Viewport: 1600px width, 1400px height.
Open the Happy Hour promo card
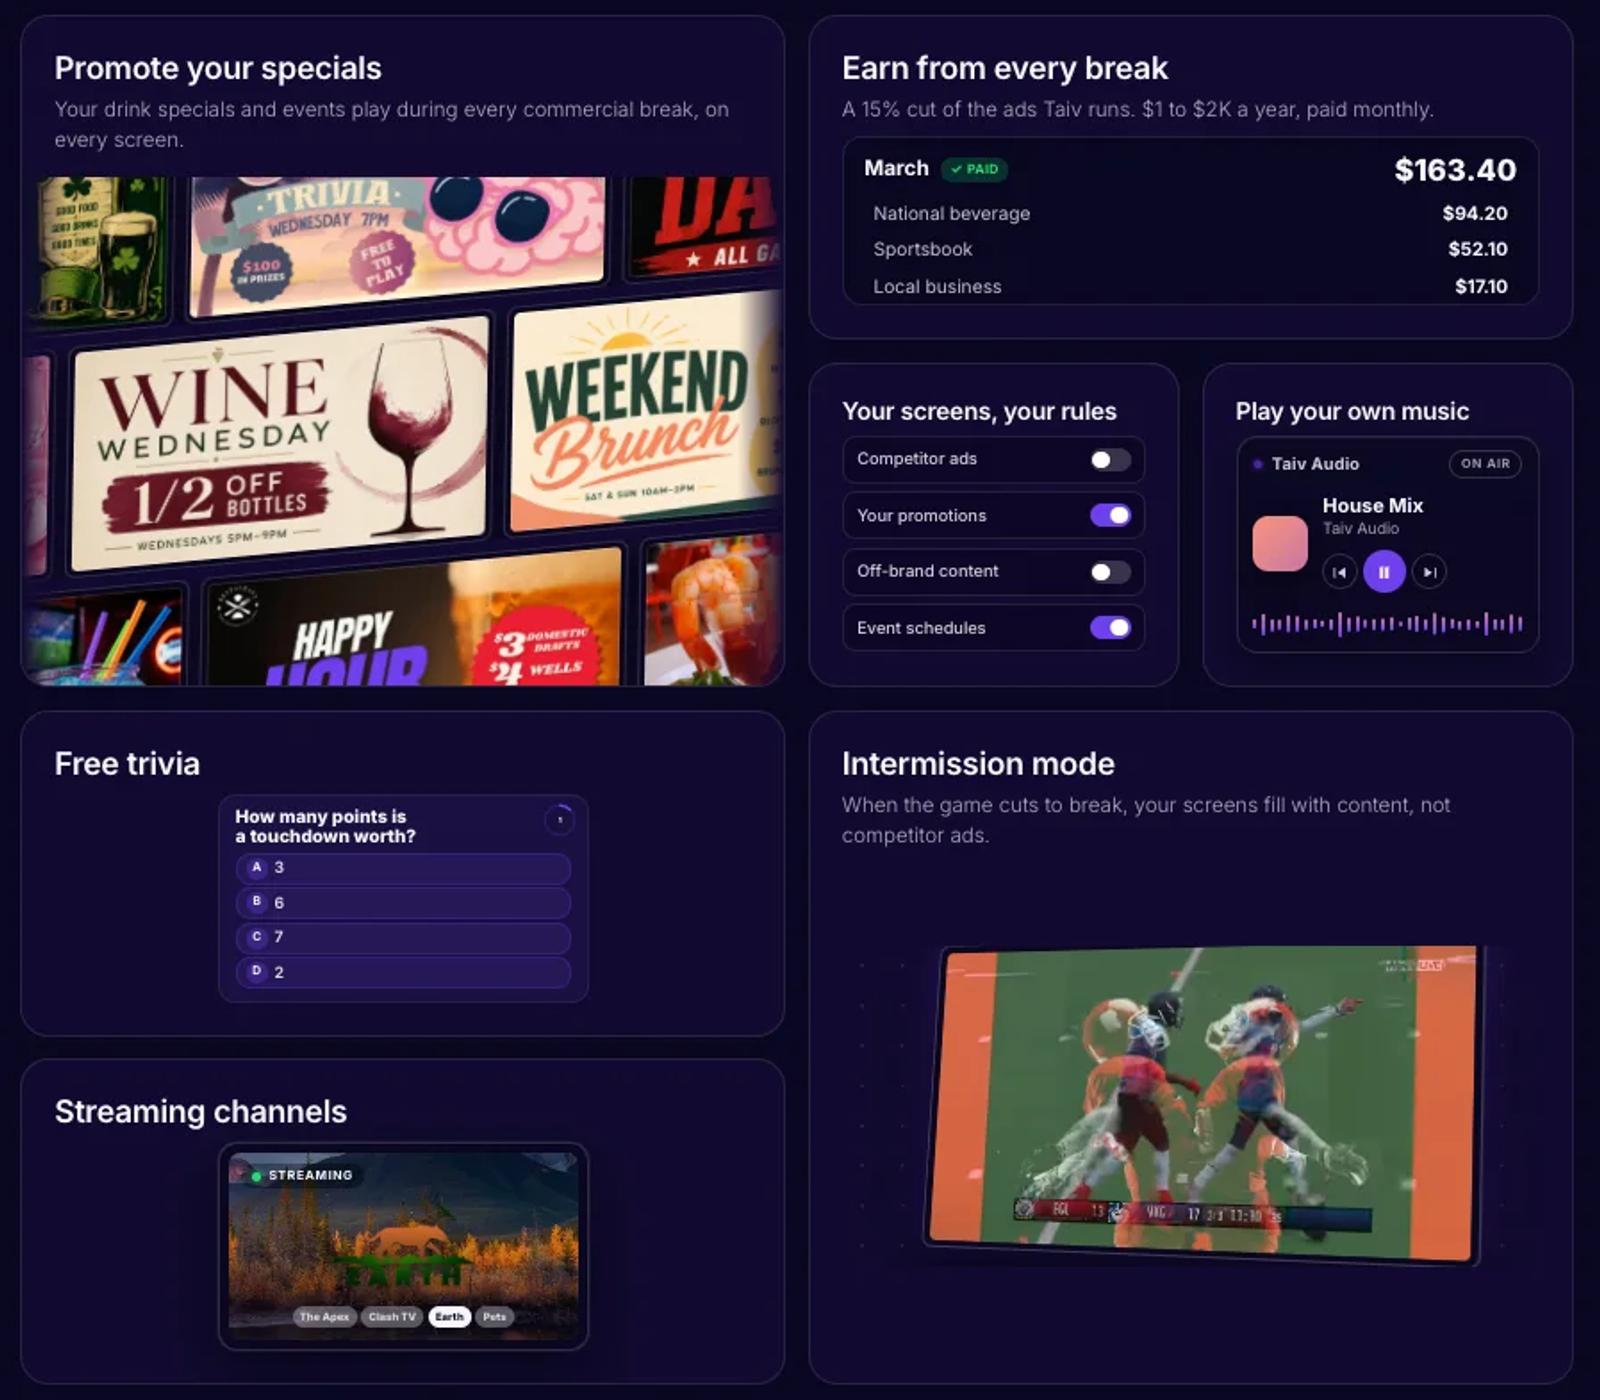point(414,619)
